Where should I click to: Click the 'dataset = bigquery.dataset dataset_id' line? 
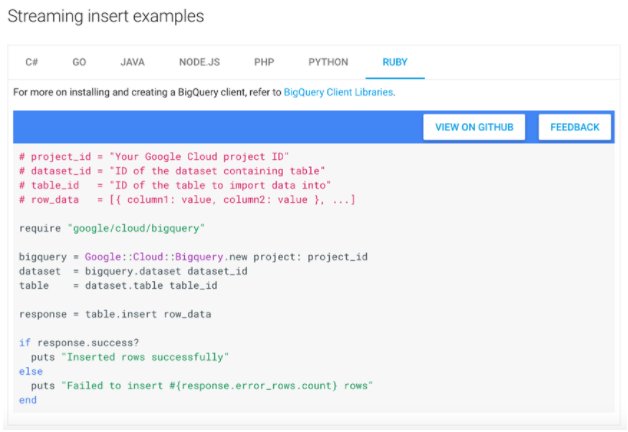pyautogui.click(x=133, y=271)
